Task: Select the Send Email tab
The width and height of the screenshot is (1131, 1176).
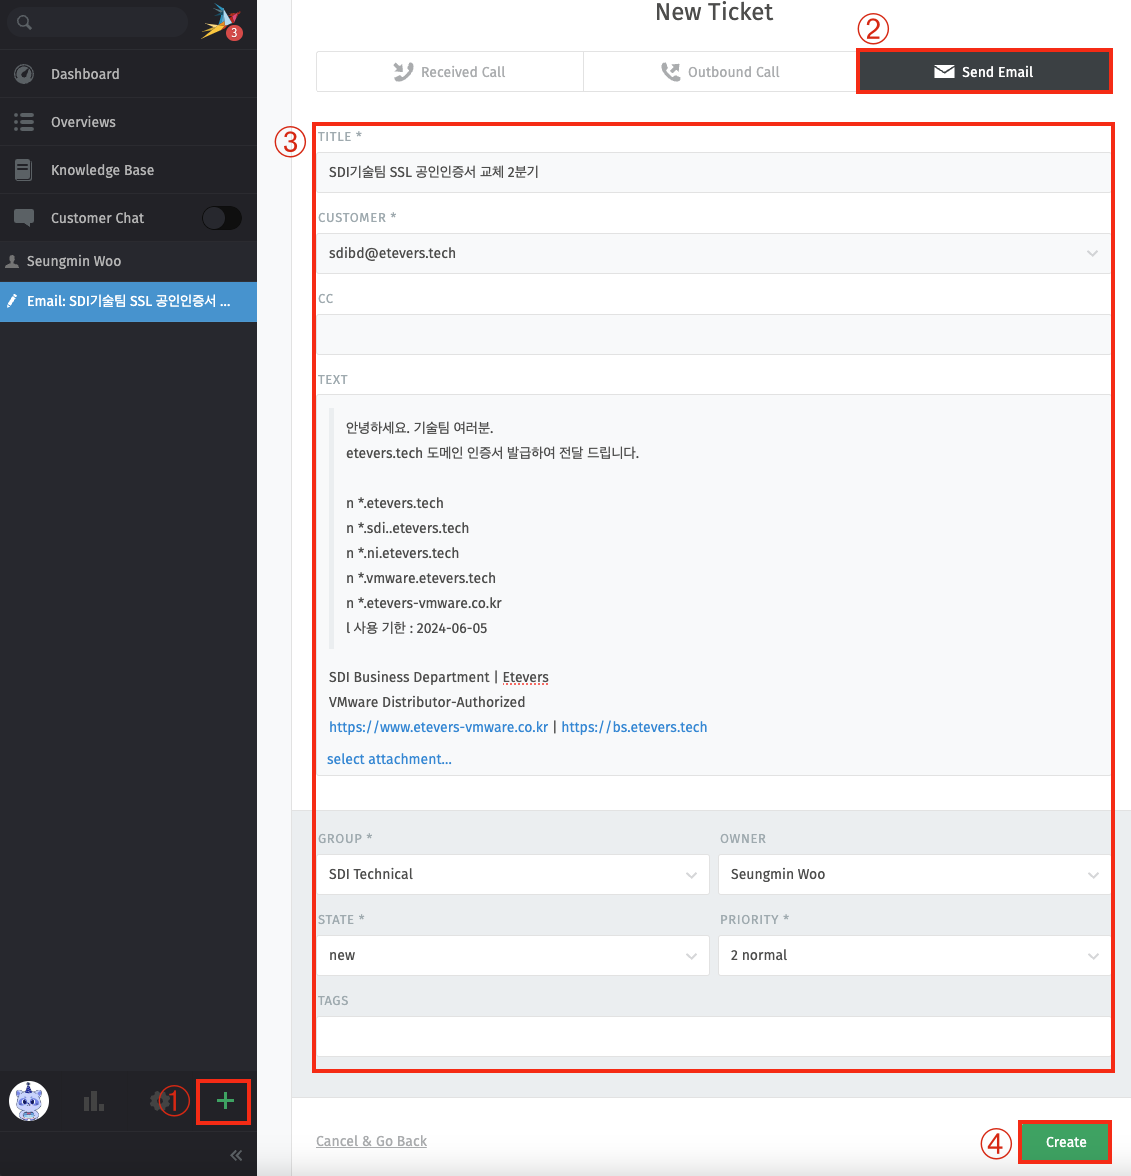Action: click(x=984, y=72)
